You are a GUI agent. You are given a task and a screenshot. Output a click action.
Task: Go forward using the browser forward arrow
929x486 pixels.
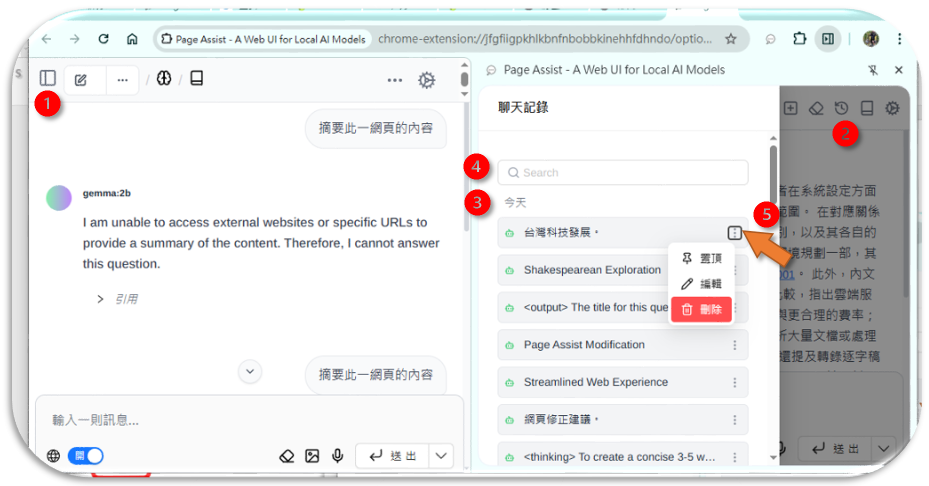75,39
